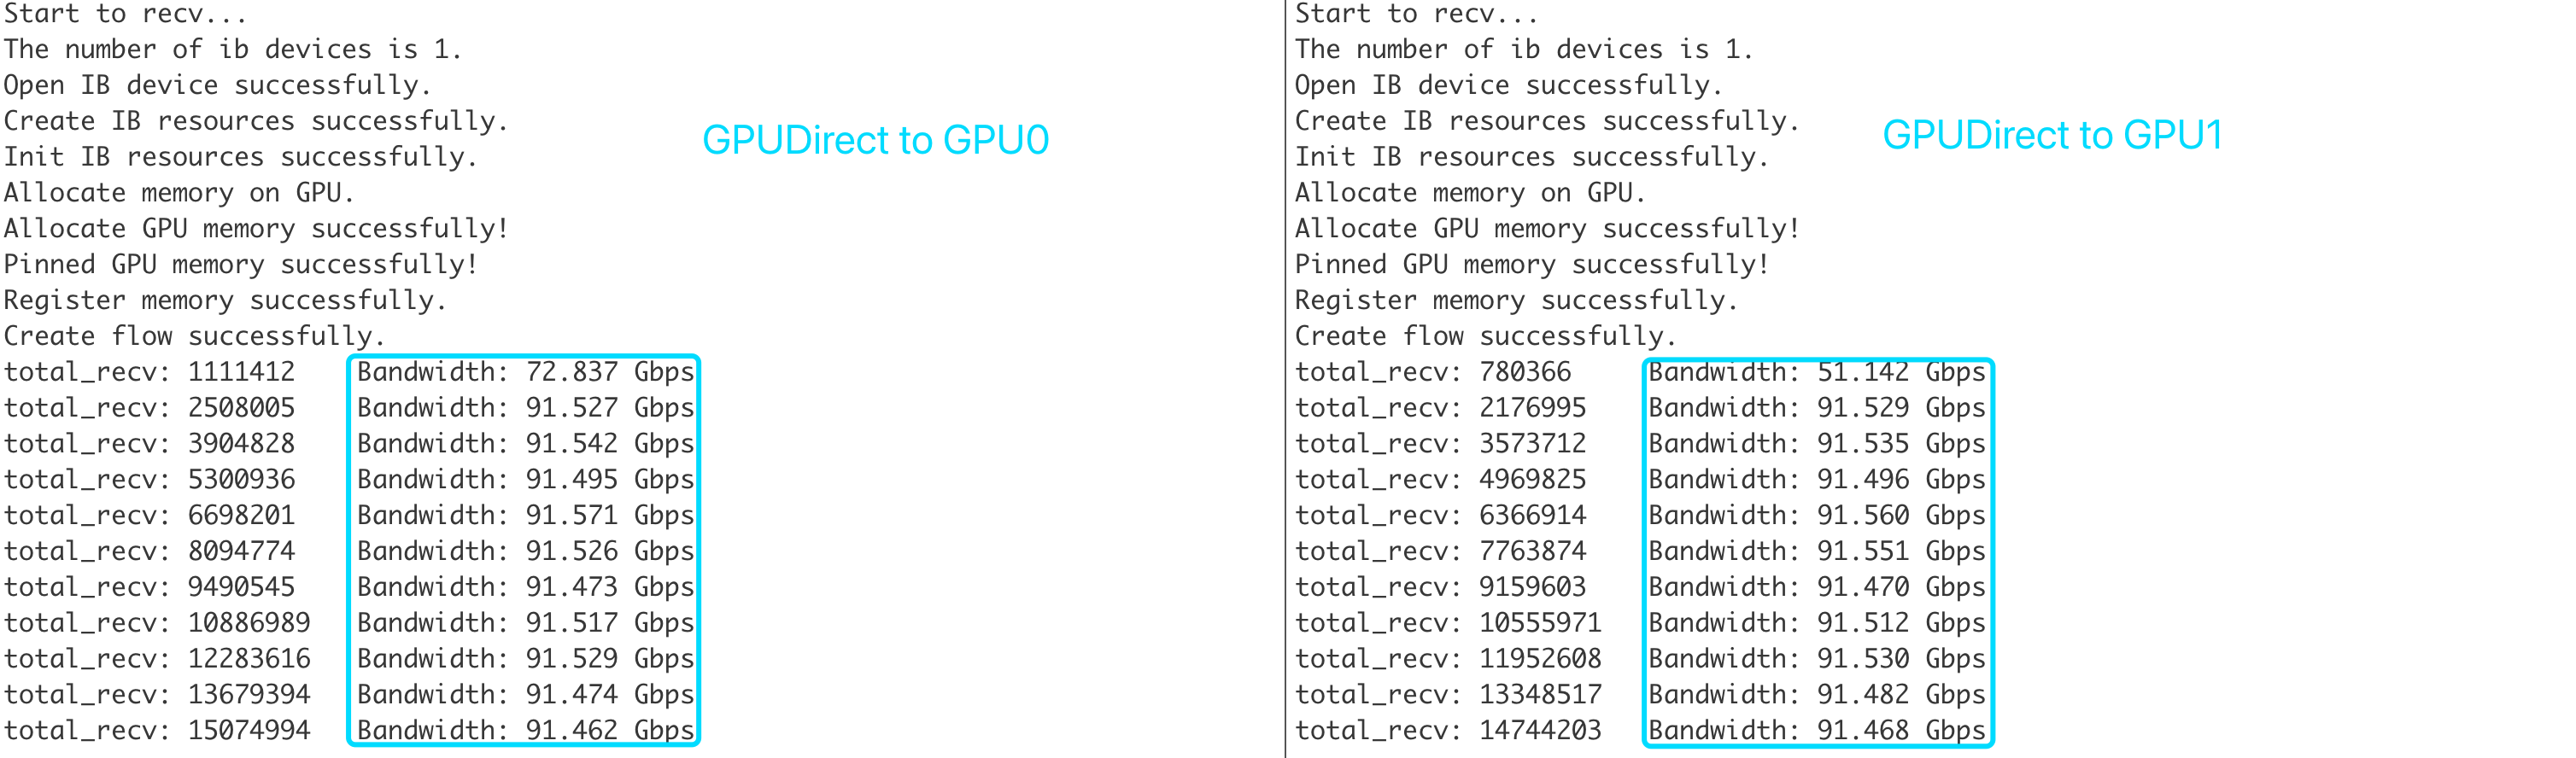Click the 91.468 Gbps bandwidth entry
Screen dimensions: 2576x758
pos(1816,730)
